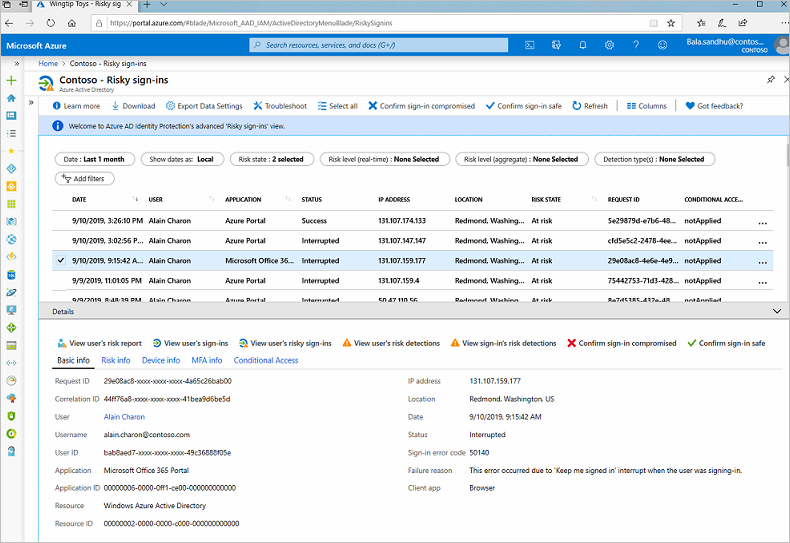Open Show dates as: Local filter

pos(182,159)
